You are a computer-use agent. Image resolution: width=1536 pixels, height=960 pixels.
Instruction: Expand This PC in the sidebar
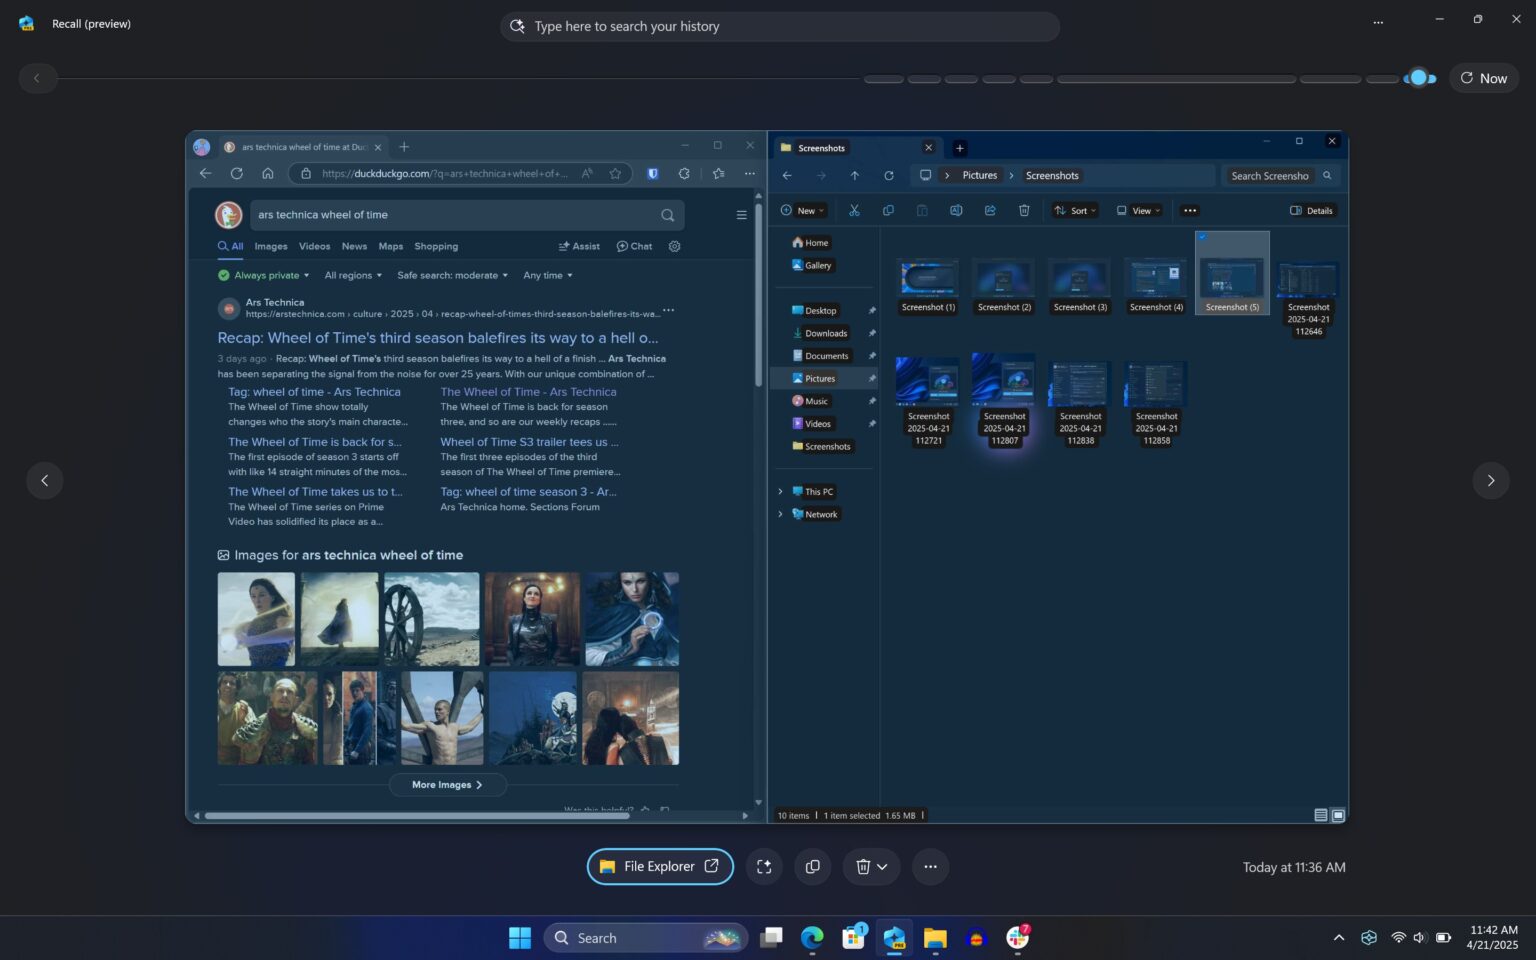[x=781, y=491]
